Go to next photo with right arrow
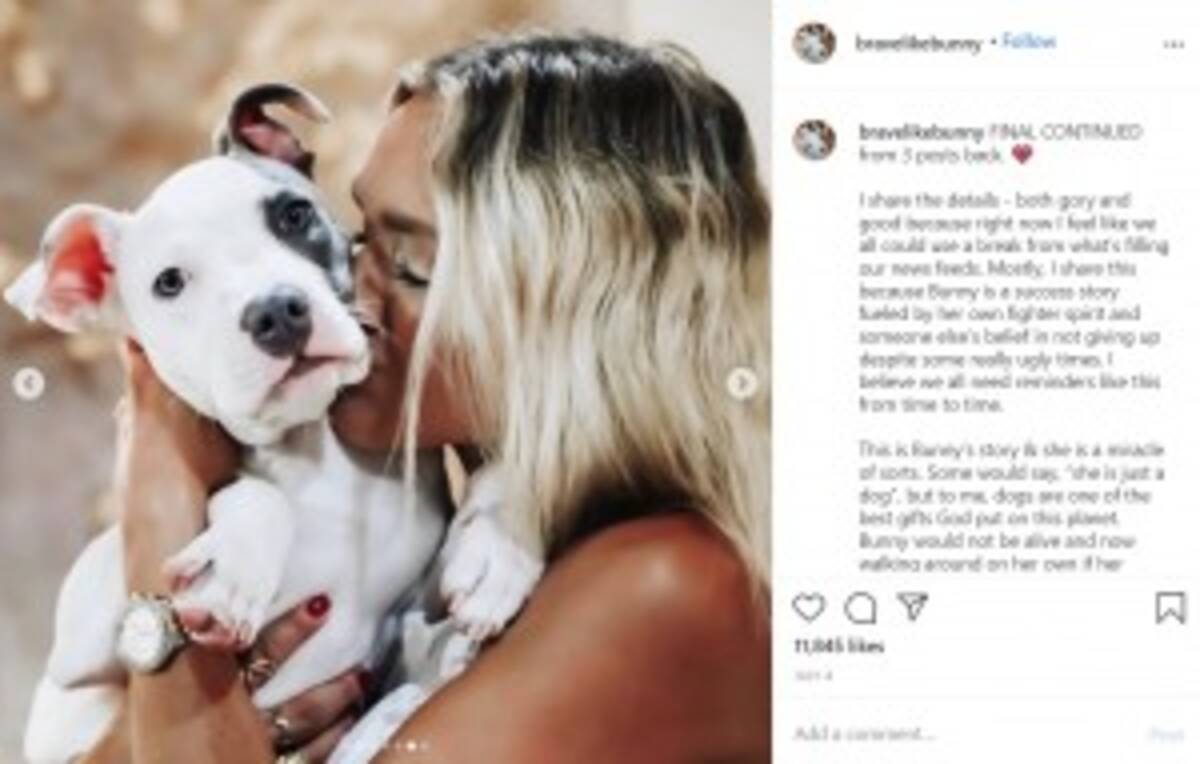The width and height of the screenshot is (1200, 764). tap(741, 383)
